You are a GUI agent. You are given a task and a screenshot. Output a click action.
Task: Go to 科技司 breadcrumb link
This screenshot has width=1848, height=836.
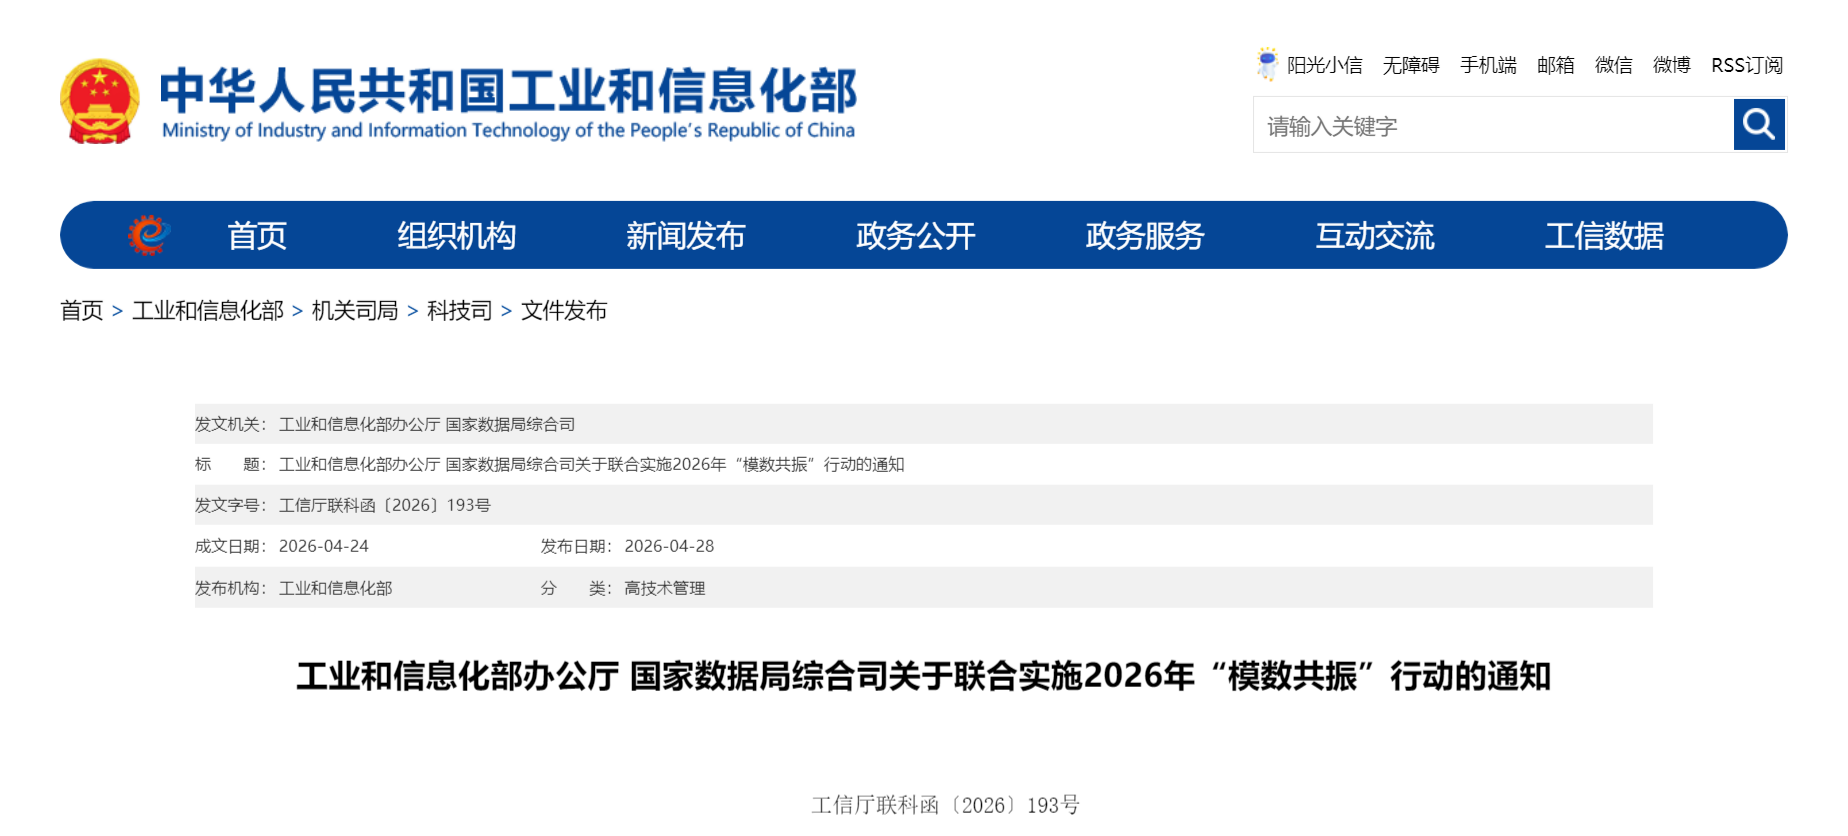tap(460, 311)
